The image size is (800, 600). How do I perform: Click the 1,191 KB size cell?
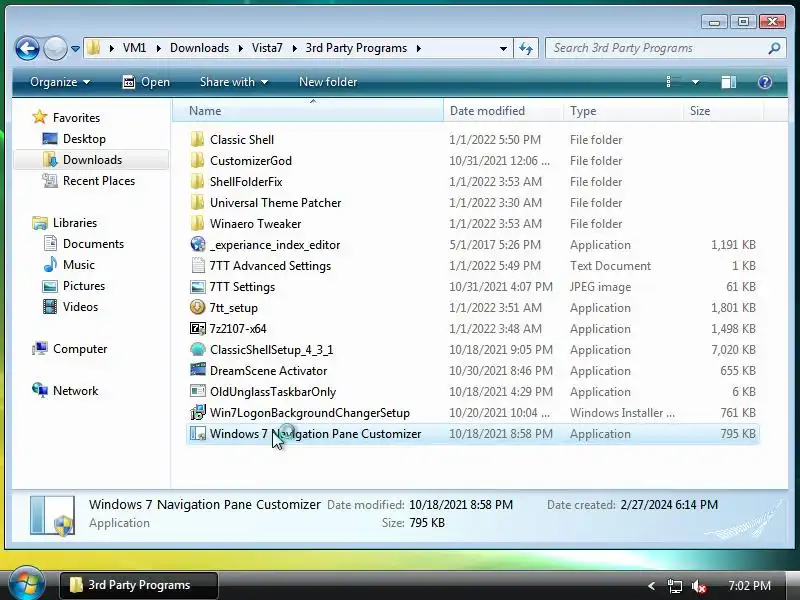point(733,245)
